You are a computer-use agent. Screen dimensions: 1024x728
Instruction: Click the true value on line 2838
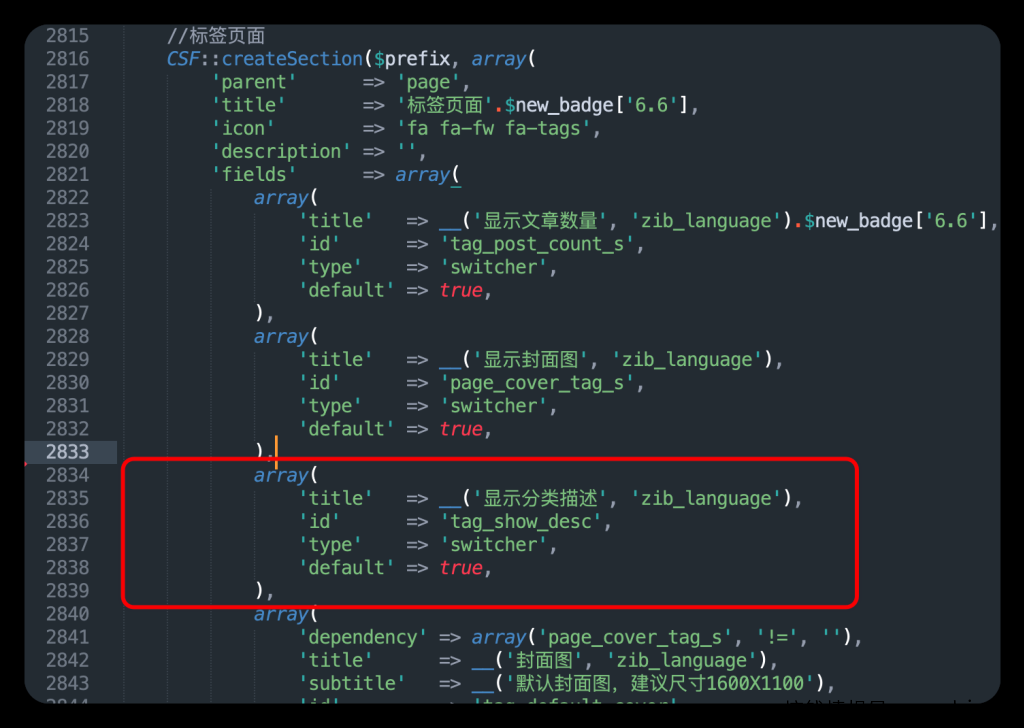pyautogui.click(x=461, y=568)
